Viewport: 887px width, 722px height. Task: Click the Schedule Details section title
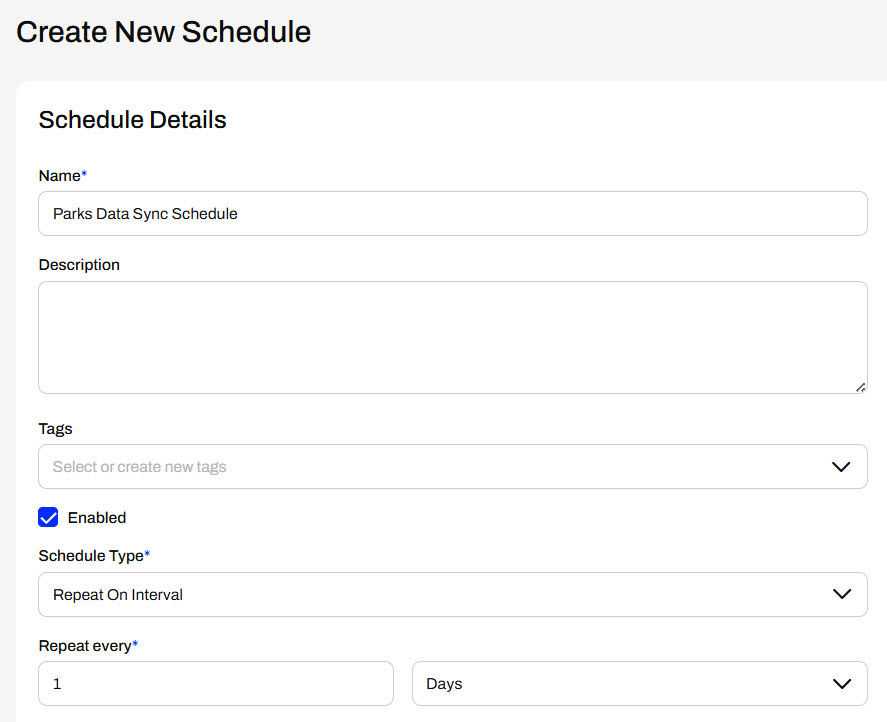132,120
